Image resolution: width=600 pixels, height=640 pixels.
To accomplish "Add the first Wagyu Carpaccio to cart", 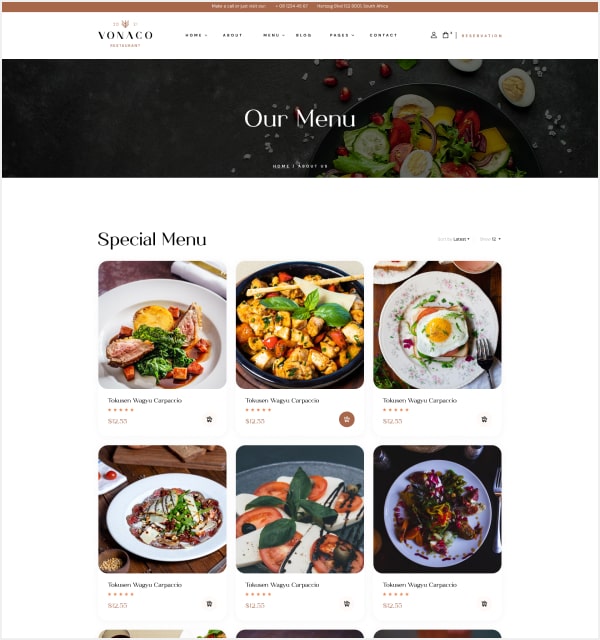I will (209, 419).
